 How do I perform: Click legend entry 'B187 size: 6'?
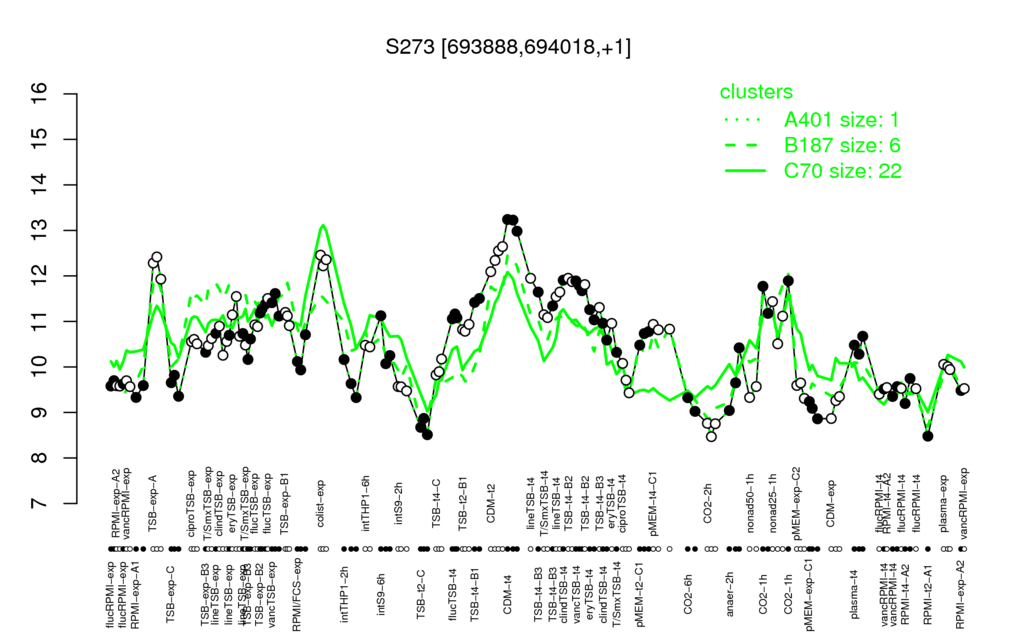tap(842, 145)
